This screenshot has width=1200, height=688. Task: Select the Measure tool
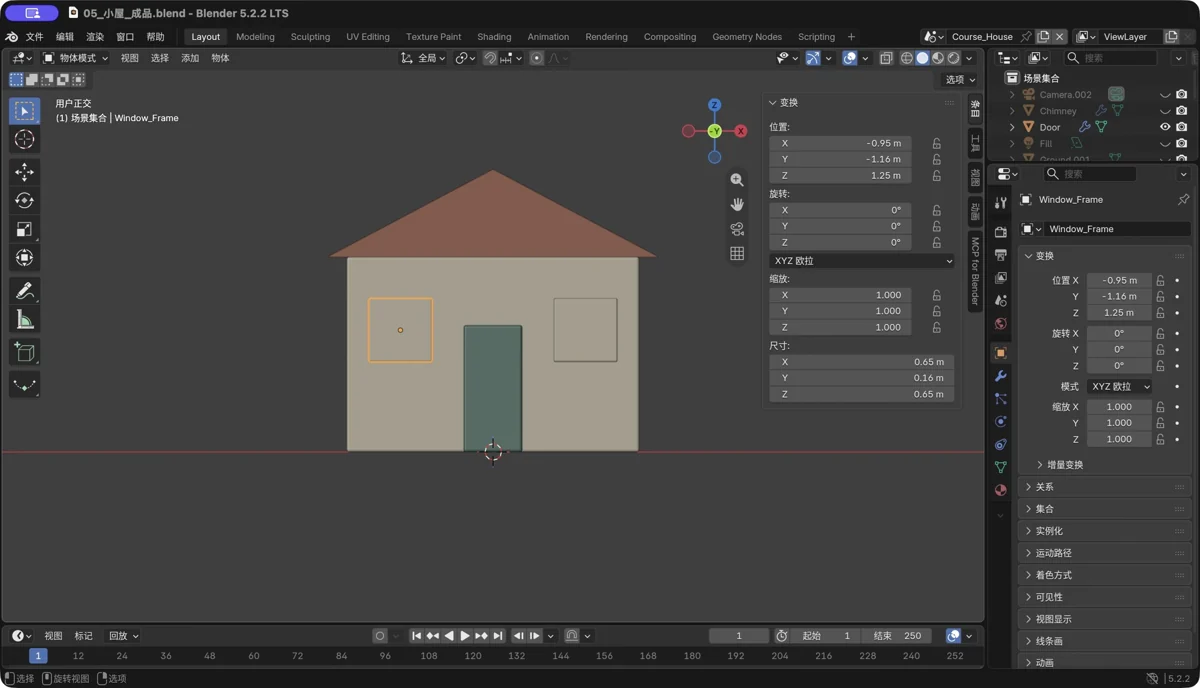click(24, 320)
